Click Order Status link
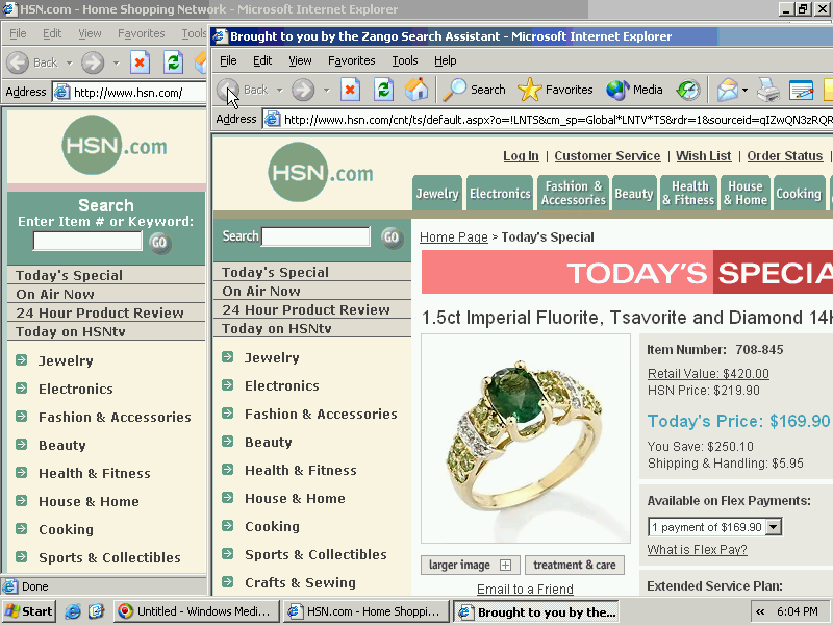The height and width of the screenshot is (625, 833). pyautogui.click(x=785, y=156)
